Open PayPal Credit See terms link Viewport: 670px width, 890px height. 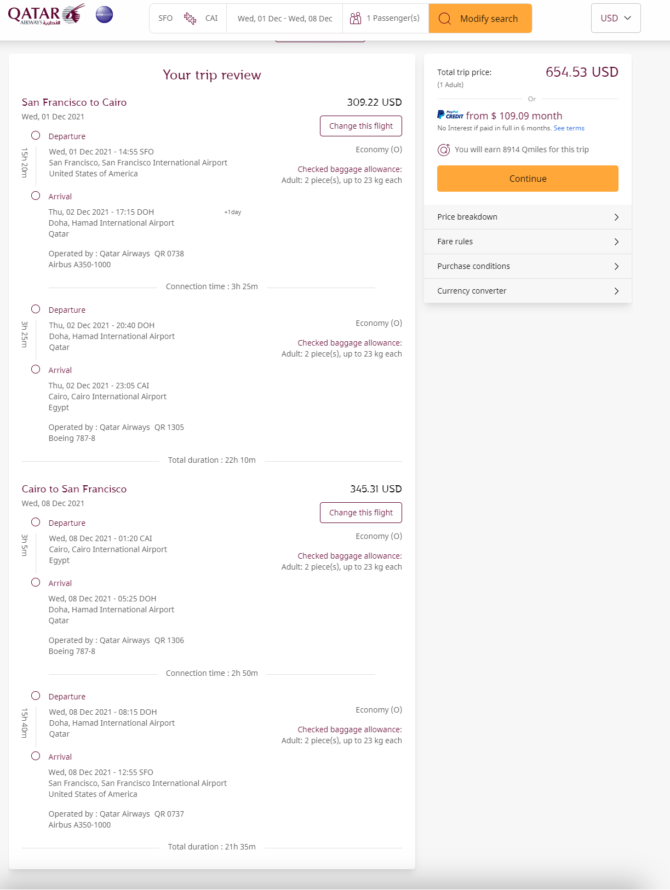(x=569, y=128)
